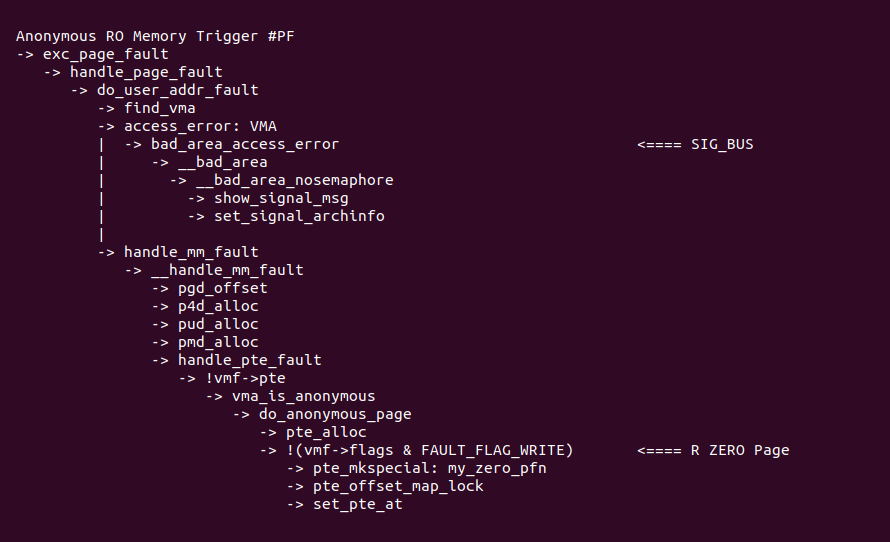Select the final set_pte_at line
The image size is (890, 542).
(x=358, y=504)
